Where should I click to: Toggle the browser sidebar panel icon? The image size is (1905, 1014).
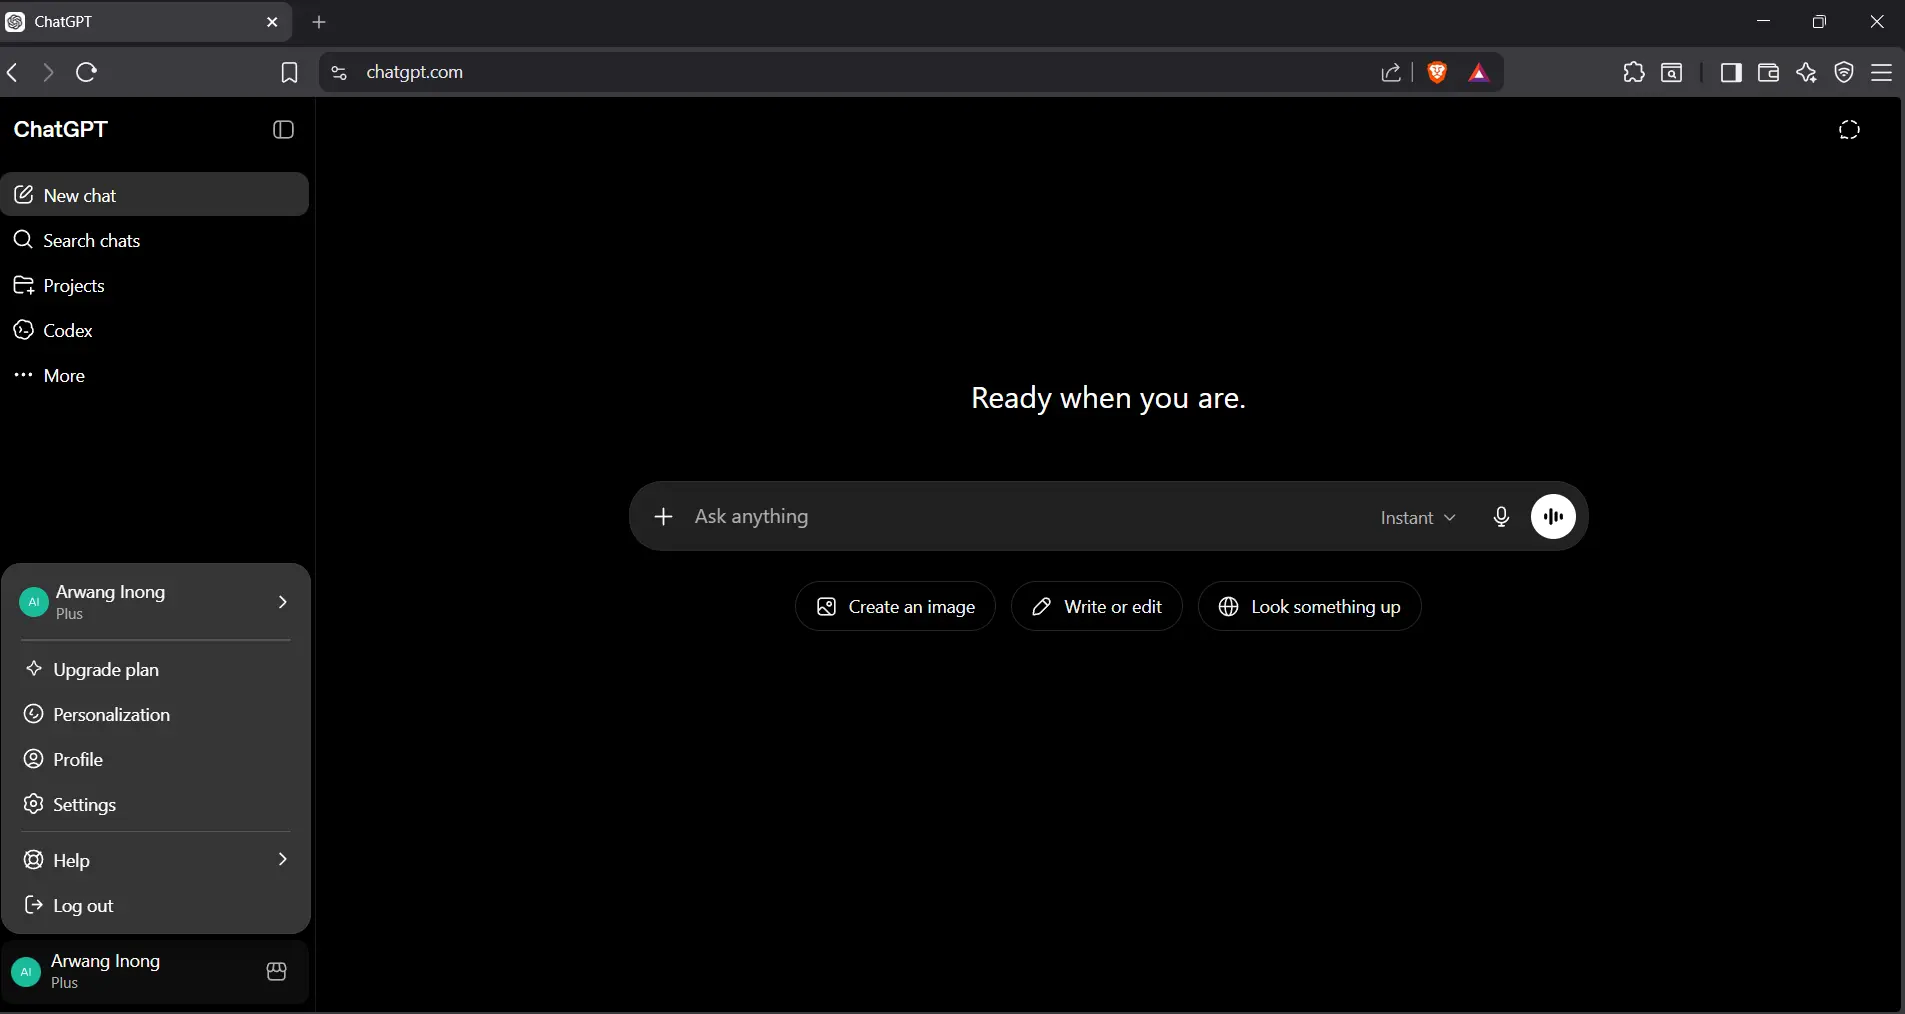(1731, 72)
